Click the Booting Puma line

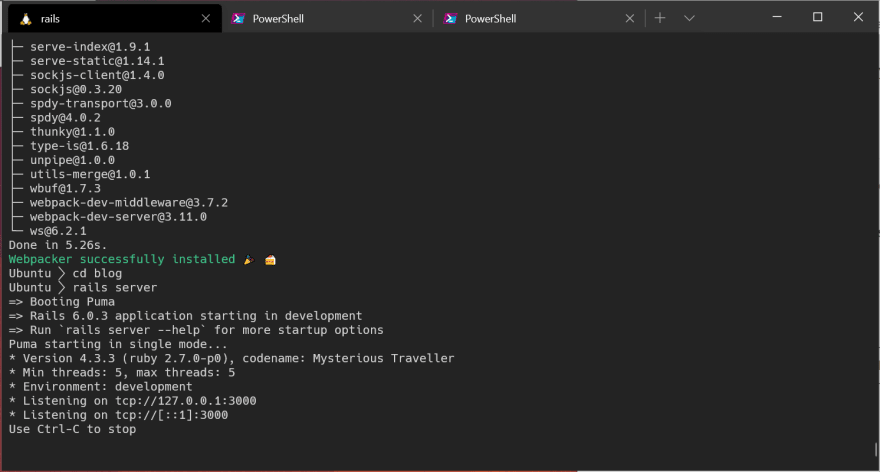click(62, 301)
